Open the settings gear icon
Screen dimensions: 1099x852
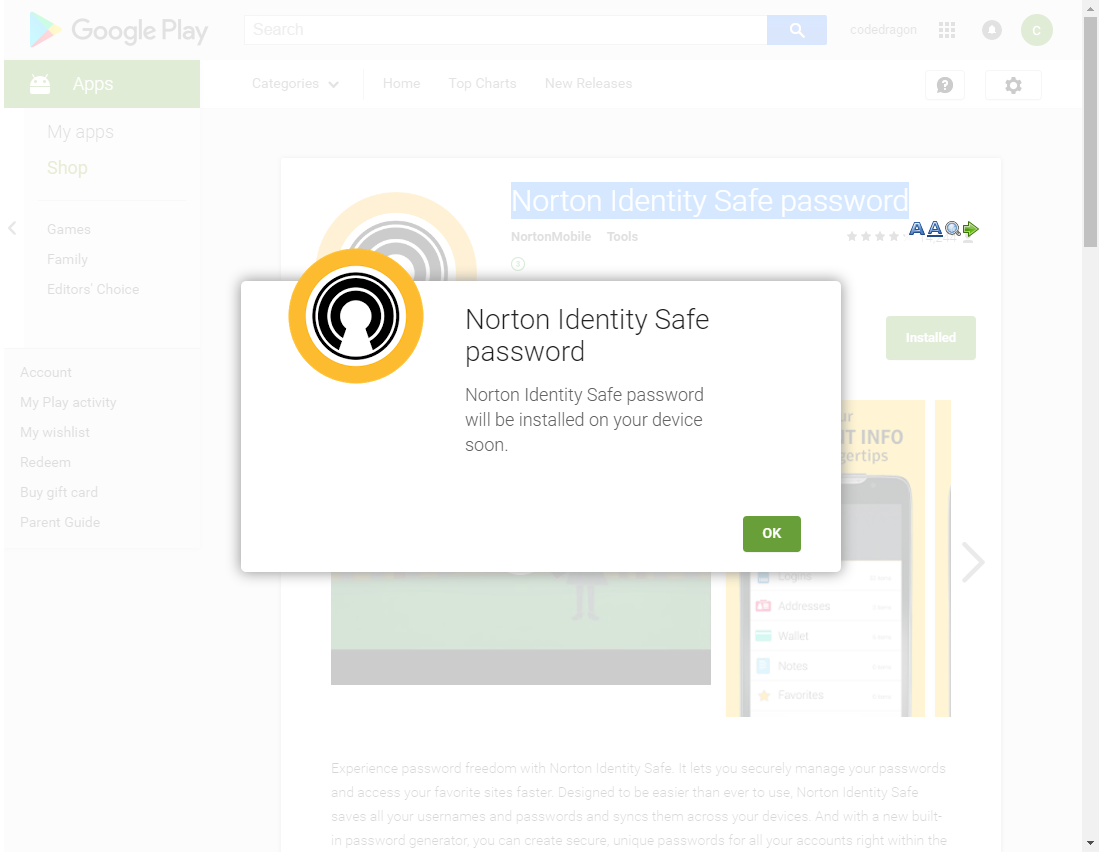1013,85
